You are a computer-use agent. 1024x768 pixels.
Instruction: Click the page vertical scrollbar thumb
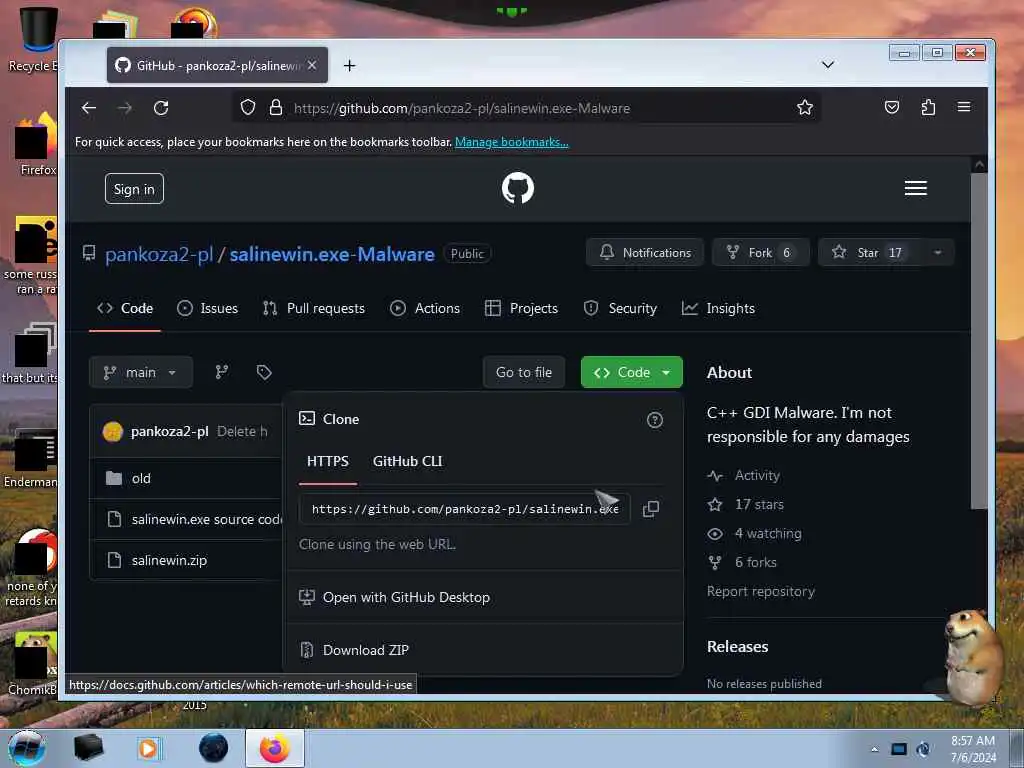[978, 340]
